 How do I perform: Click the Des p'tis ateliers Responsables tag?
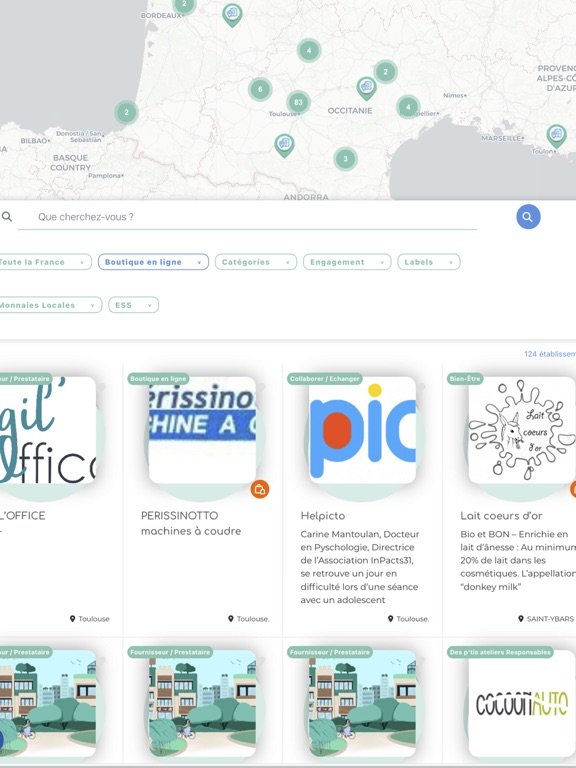pyautogui.click(x=500, y=652)
